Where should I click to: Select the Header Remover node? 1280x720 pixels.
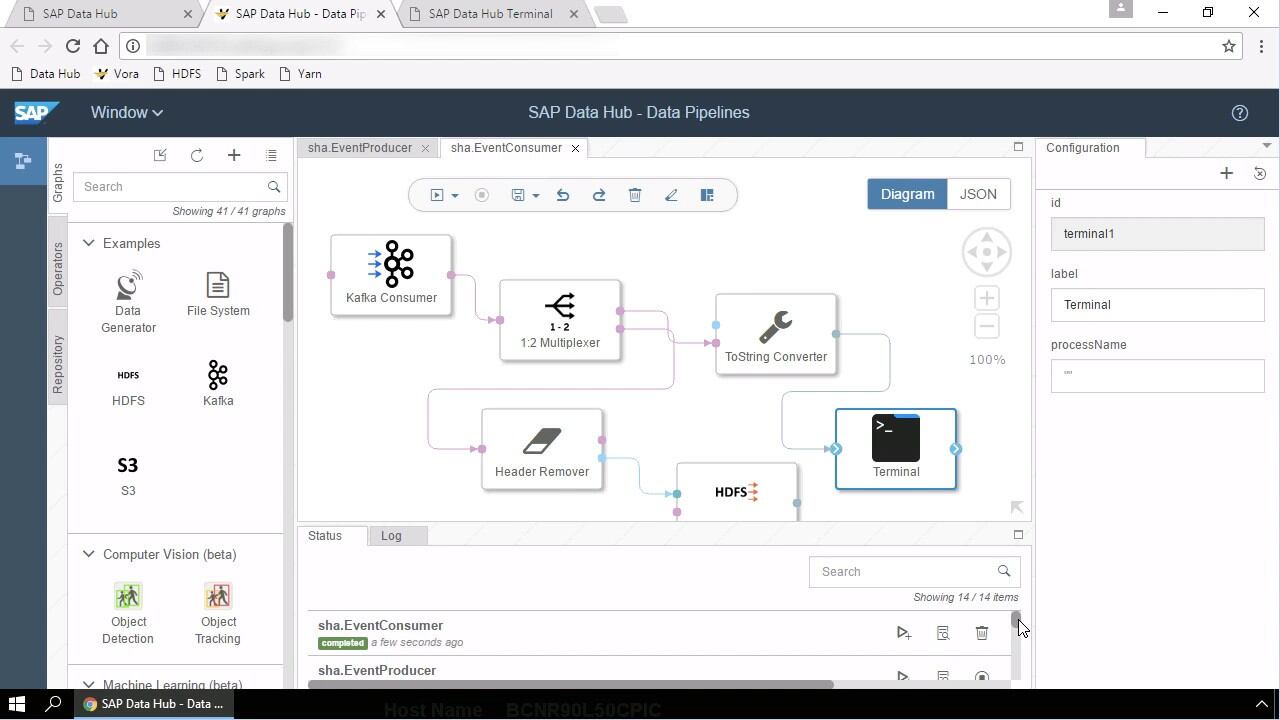[x=542, y=449]
